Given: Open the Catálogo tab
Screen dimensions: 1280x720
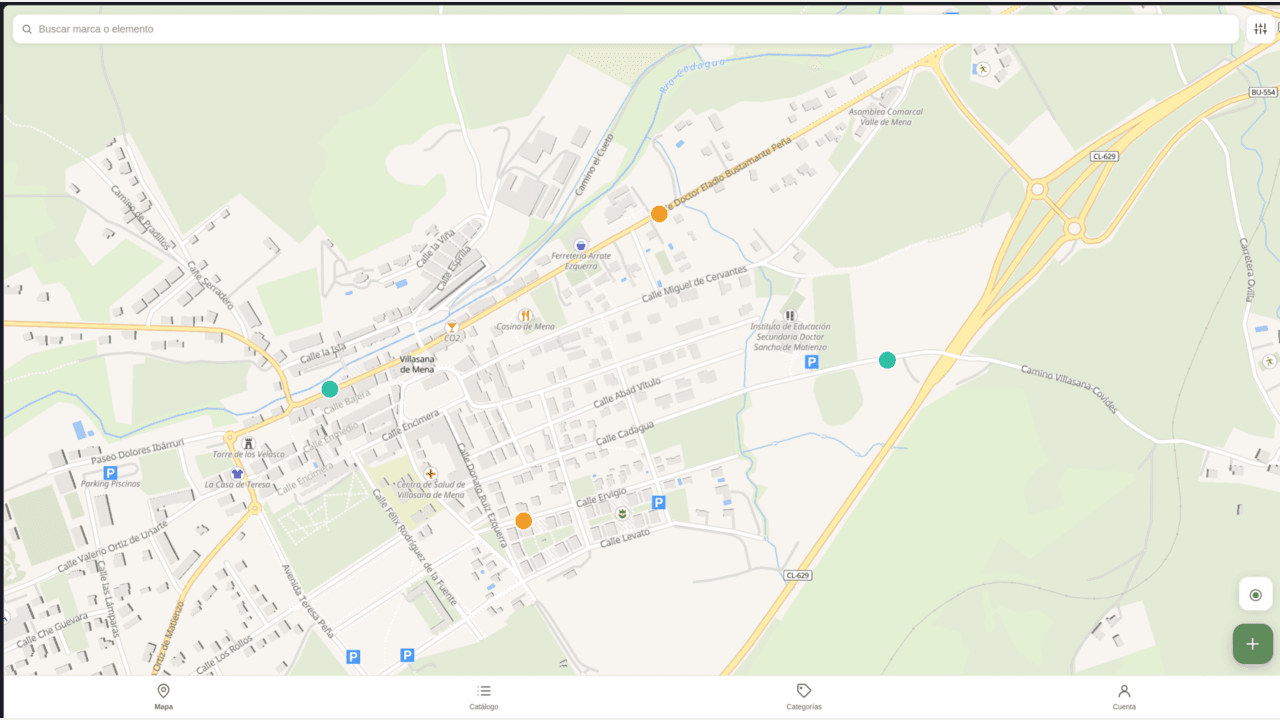Looking at the screenshot, I should click(x=484, y=697).
